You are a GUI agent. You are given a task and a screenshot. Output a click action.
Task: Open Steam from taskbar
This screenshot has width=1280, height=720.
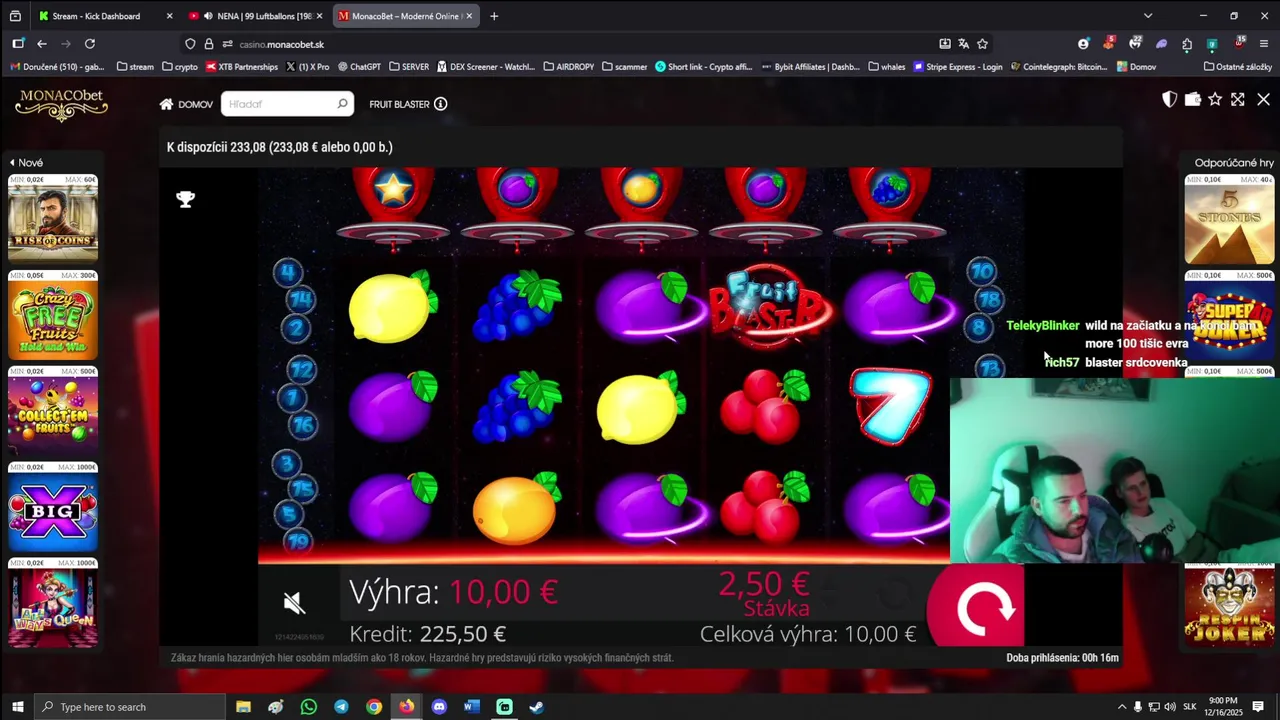click(x=537, y=707)
